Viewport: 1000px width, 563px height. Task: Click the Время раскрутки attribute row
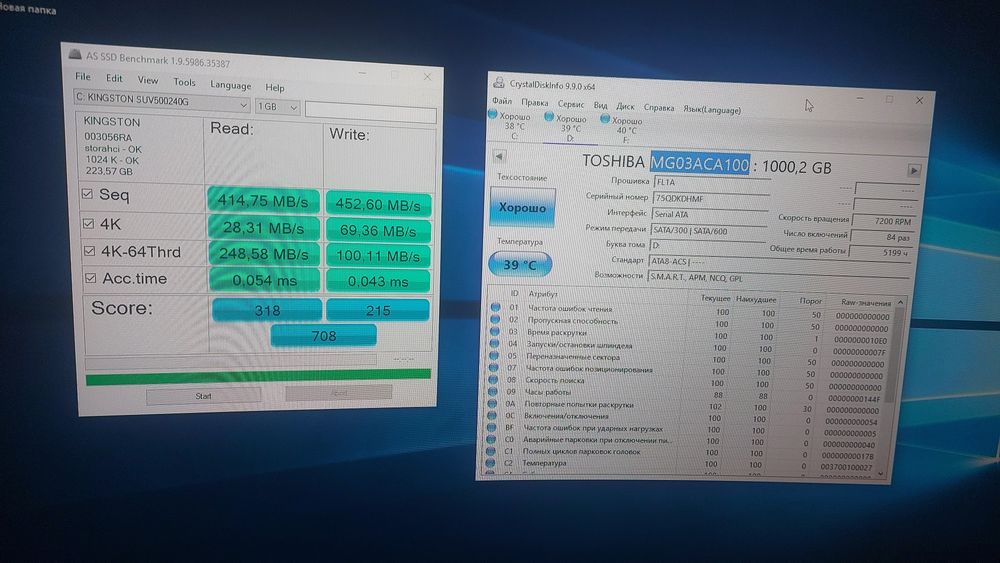[x=689, y=336]
